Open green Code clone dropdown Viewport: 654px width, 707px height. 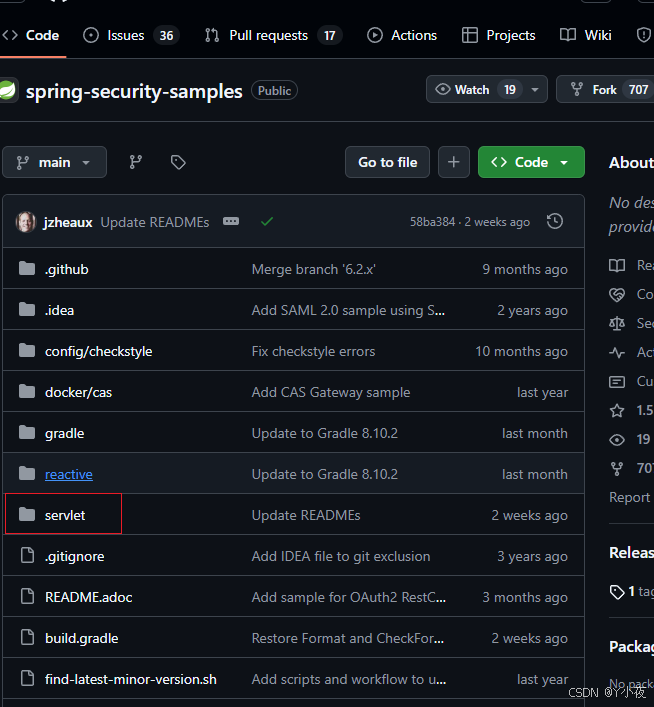[x=531, y=162]
